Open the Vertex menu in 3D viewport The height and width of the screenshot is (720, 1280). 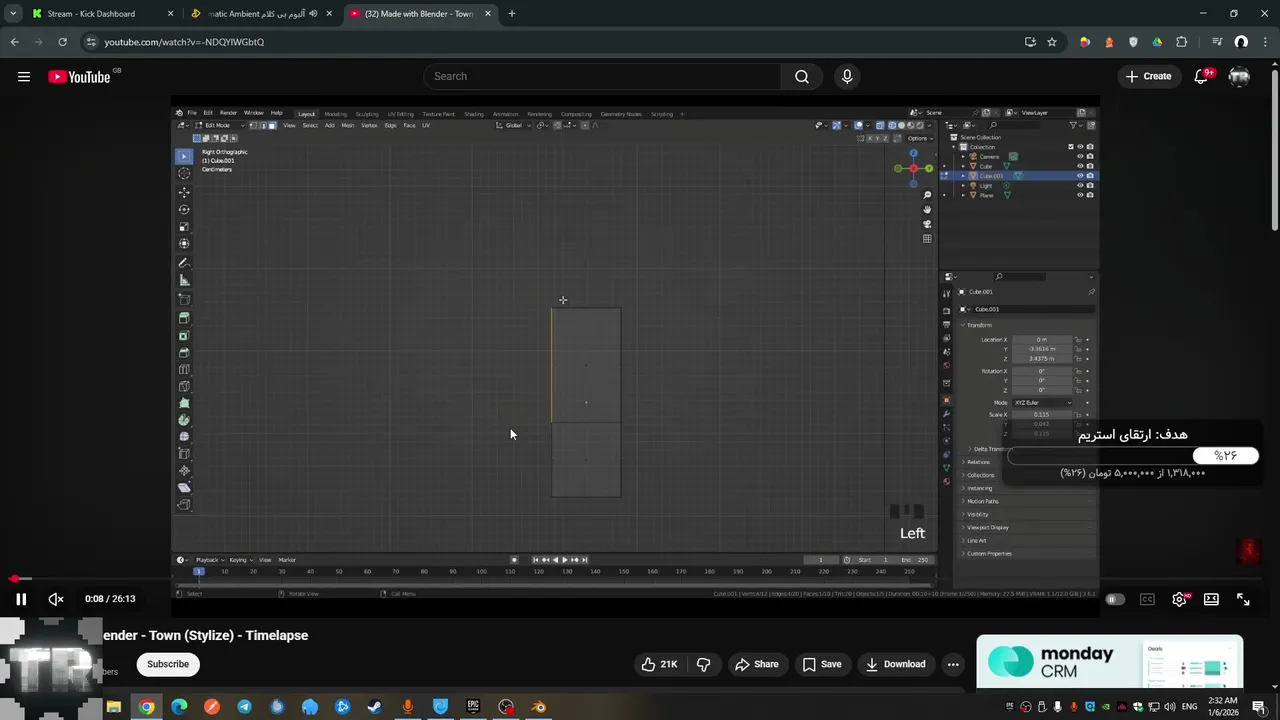[369, 125]
